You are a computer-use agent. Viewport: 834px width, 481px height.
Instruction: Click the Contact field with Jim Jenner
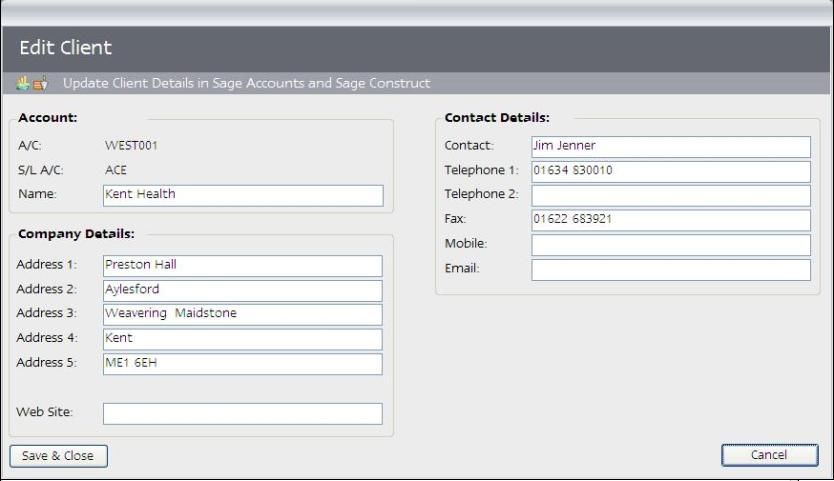[x=670, y=146]
